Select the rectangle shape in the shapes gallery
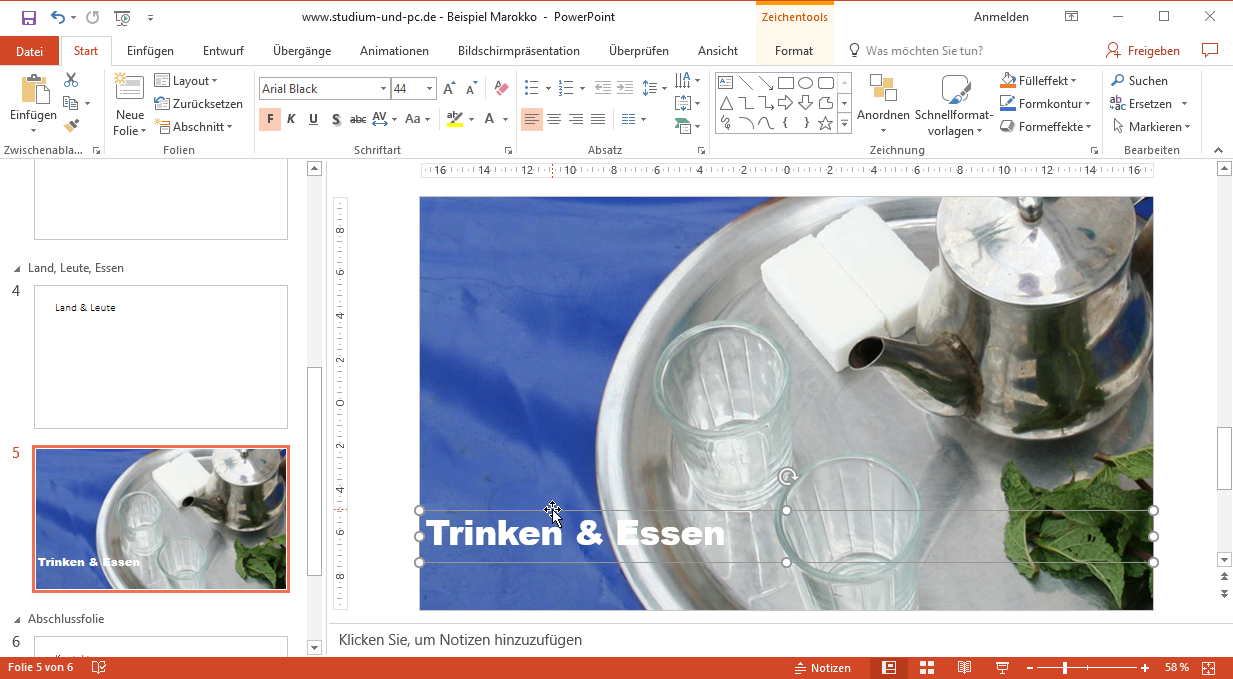 (x=786, y=83)
